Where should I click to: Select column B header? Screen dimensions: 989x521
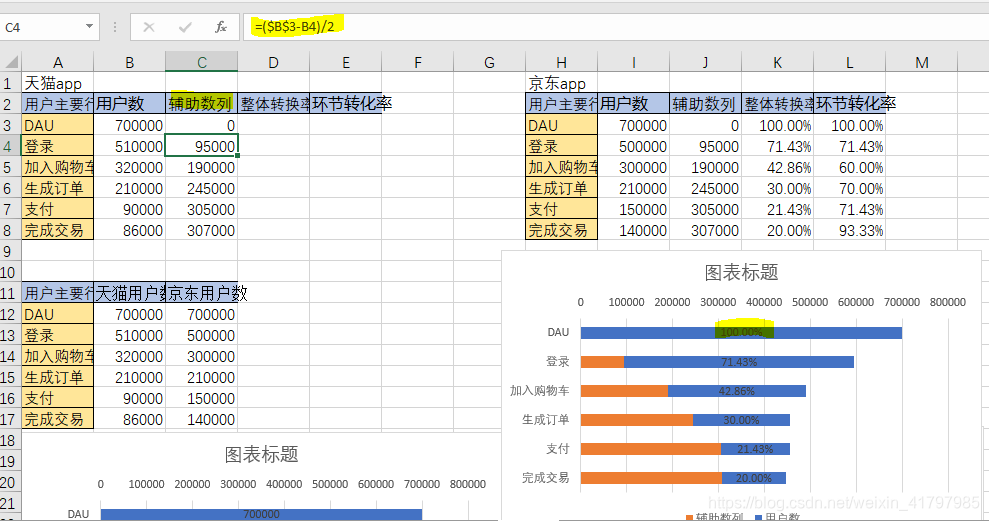click(x=129, y=62)
